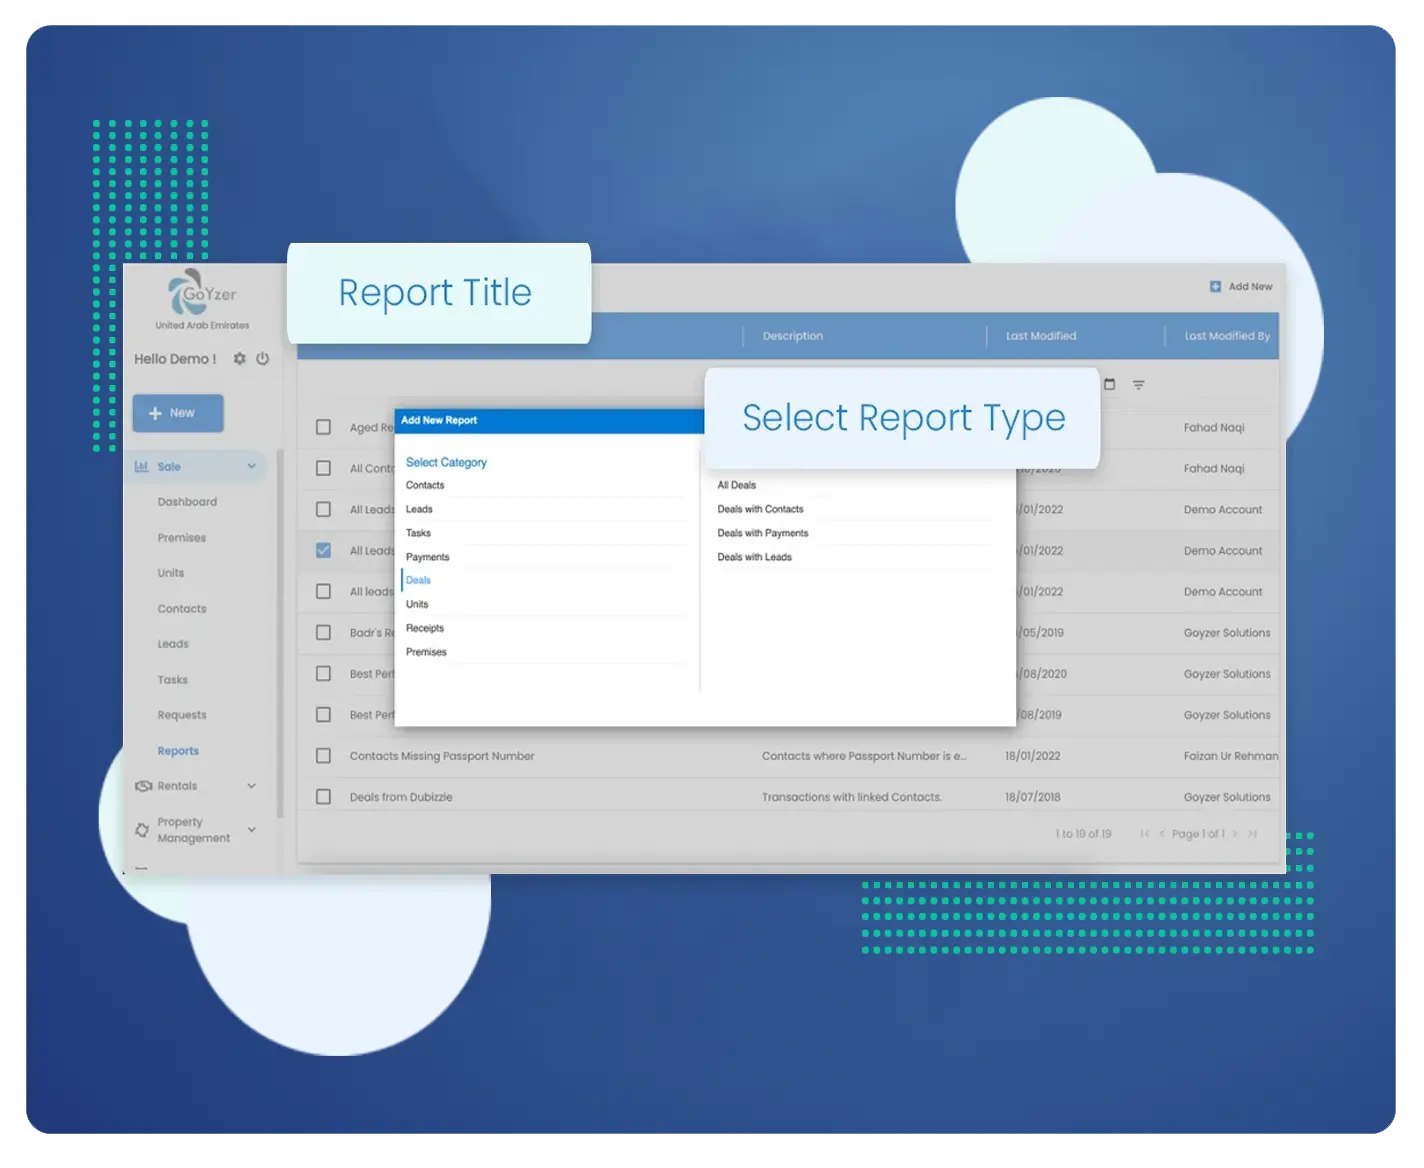Click the blue New button
This screenshot has height=1168, width=1424.
click(x=178, y=413)
